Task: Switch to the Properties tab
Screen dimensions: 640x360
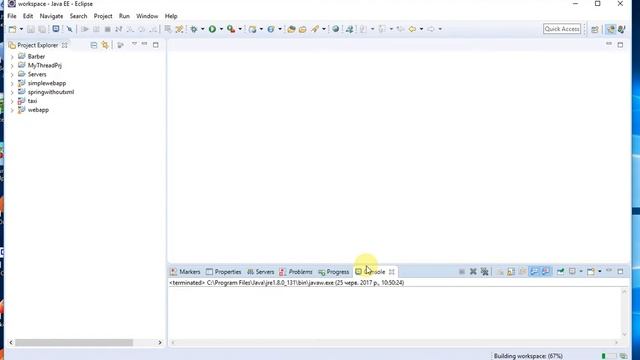Action: [x=223, y=272]
